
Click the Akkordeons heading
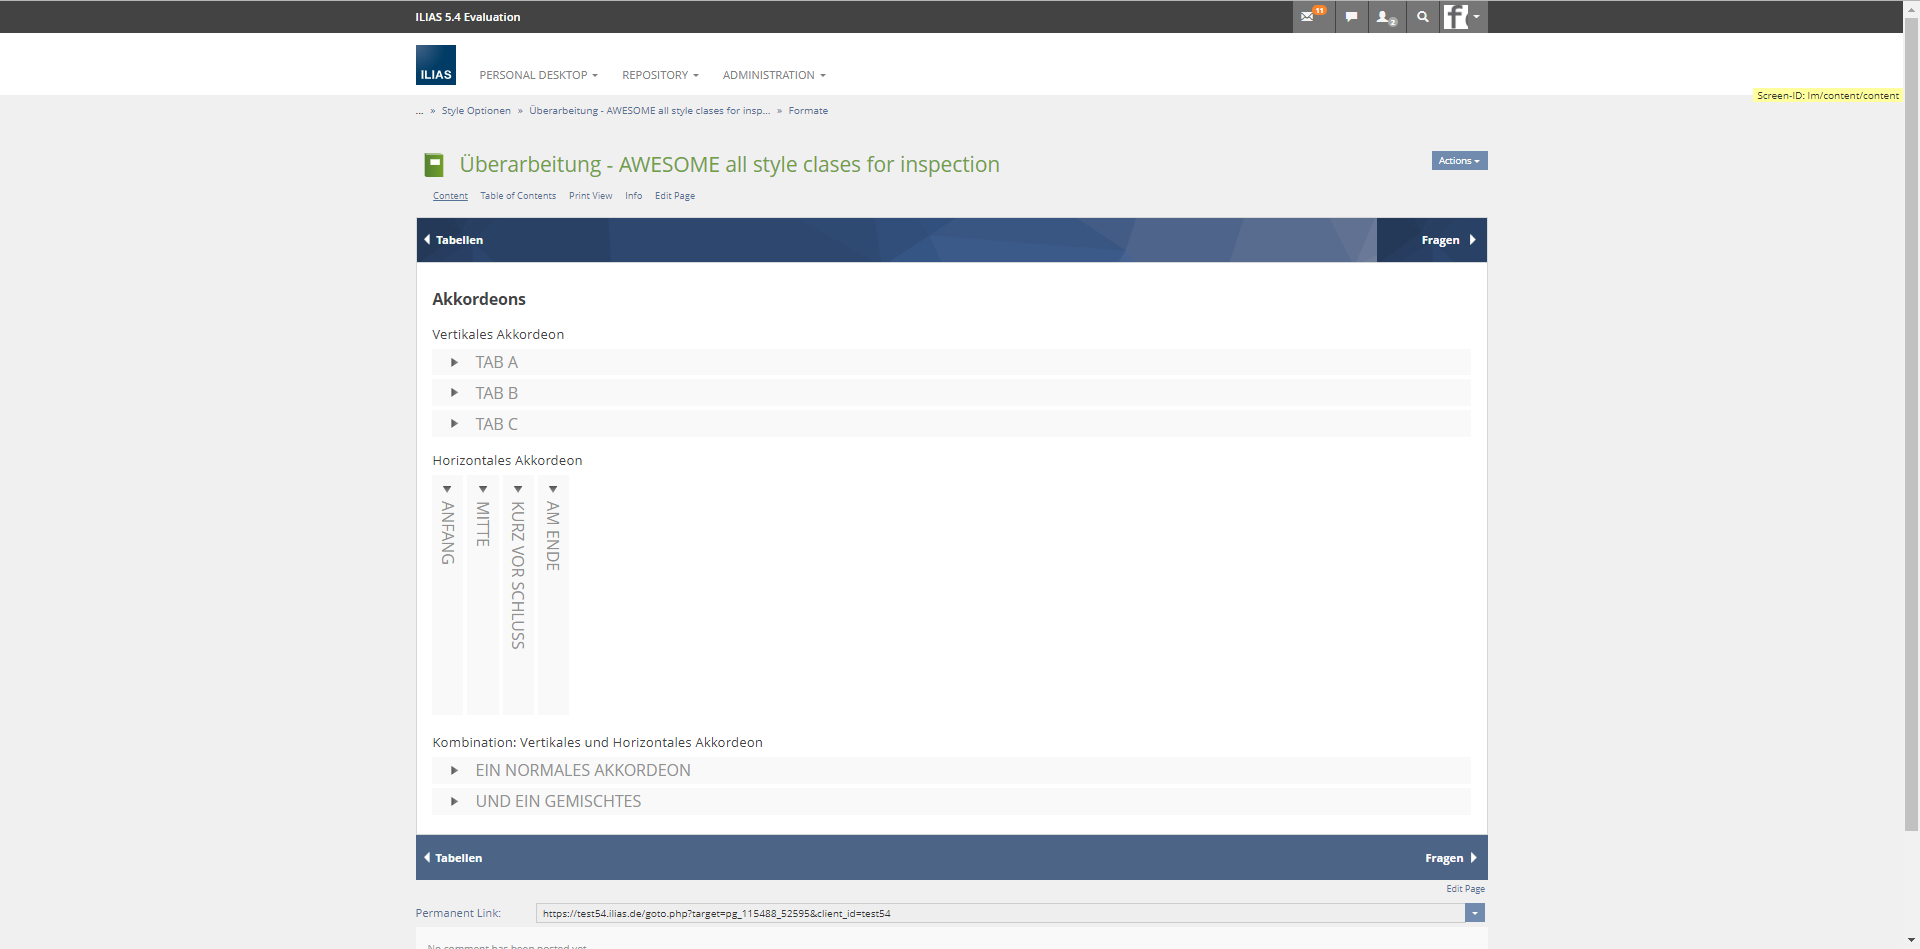479,299
